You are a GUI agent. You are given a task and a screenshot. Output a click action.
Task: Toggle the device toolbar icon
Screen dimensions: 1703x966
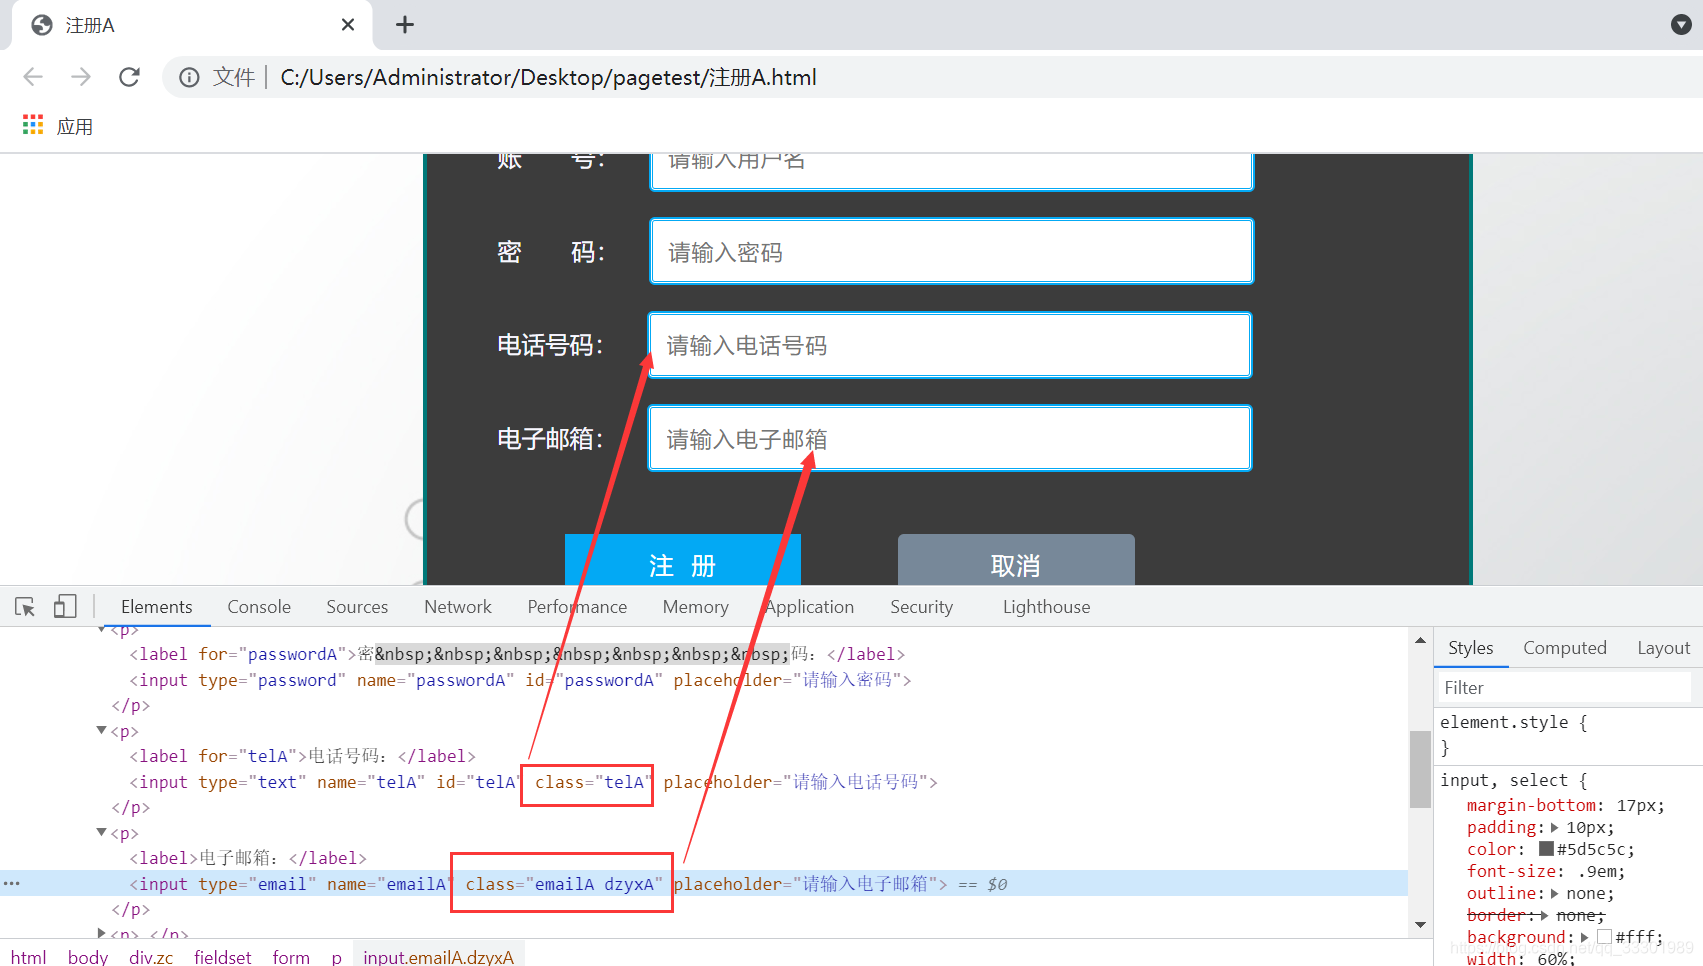coord(65,607)
